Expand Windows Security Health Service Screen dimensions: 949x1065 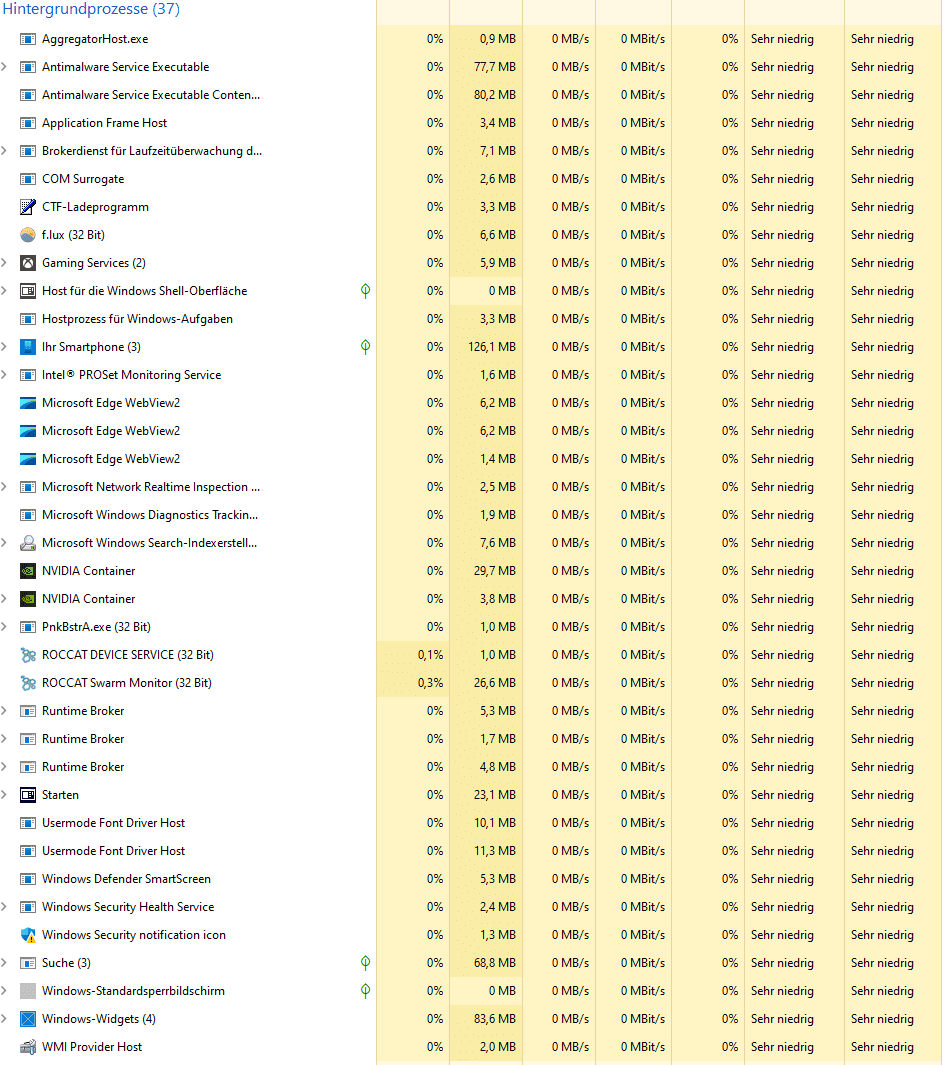click(x=4, y=907)
